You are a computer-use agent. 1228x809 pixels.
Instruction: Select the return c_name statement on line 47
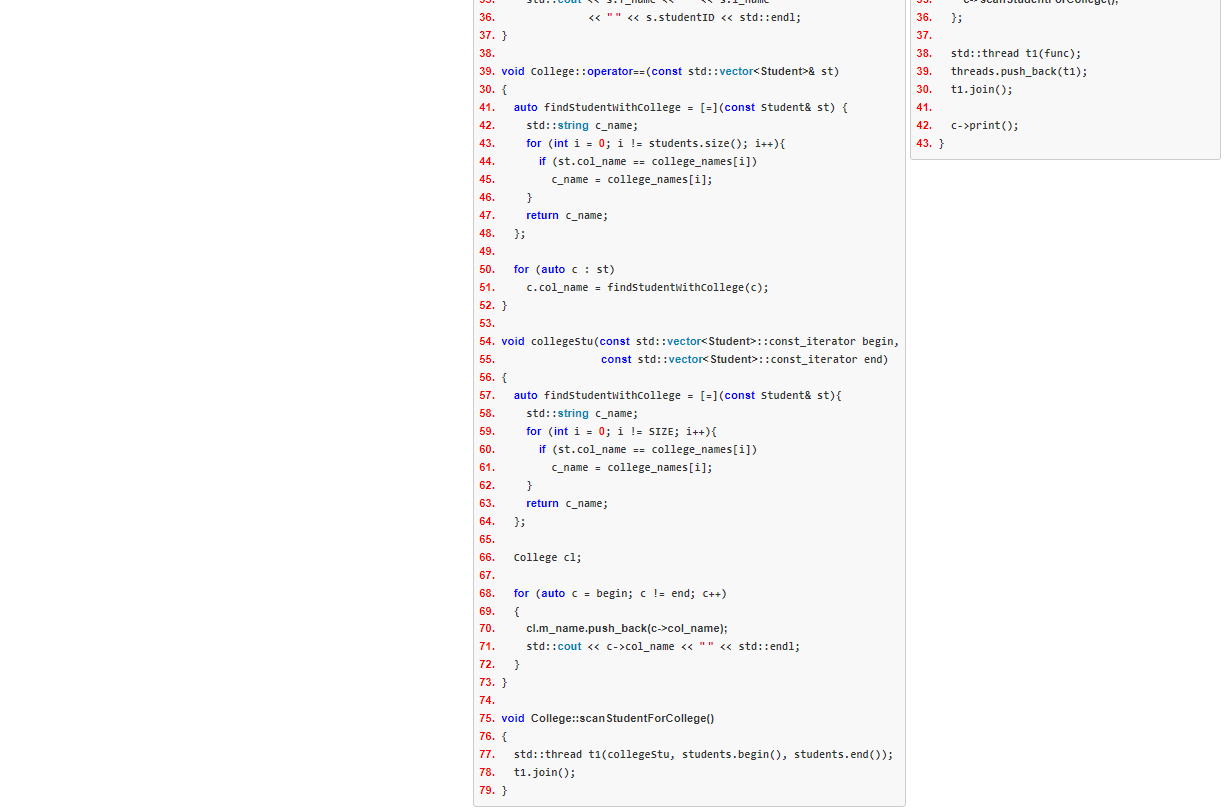tap(564, 215)
